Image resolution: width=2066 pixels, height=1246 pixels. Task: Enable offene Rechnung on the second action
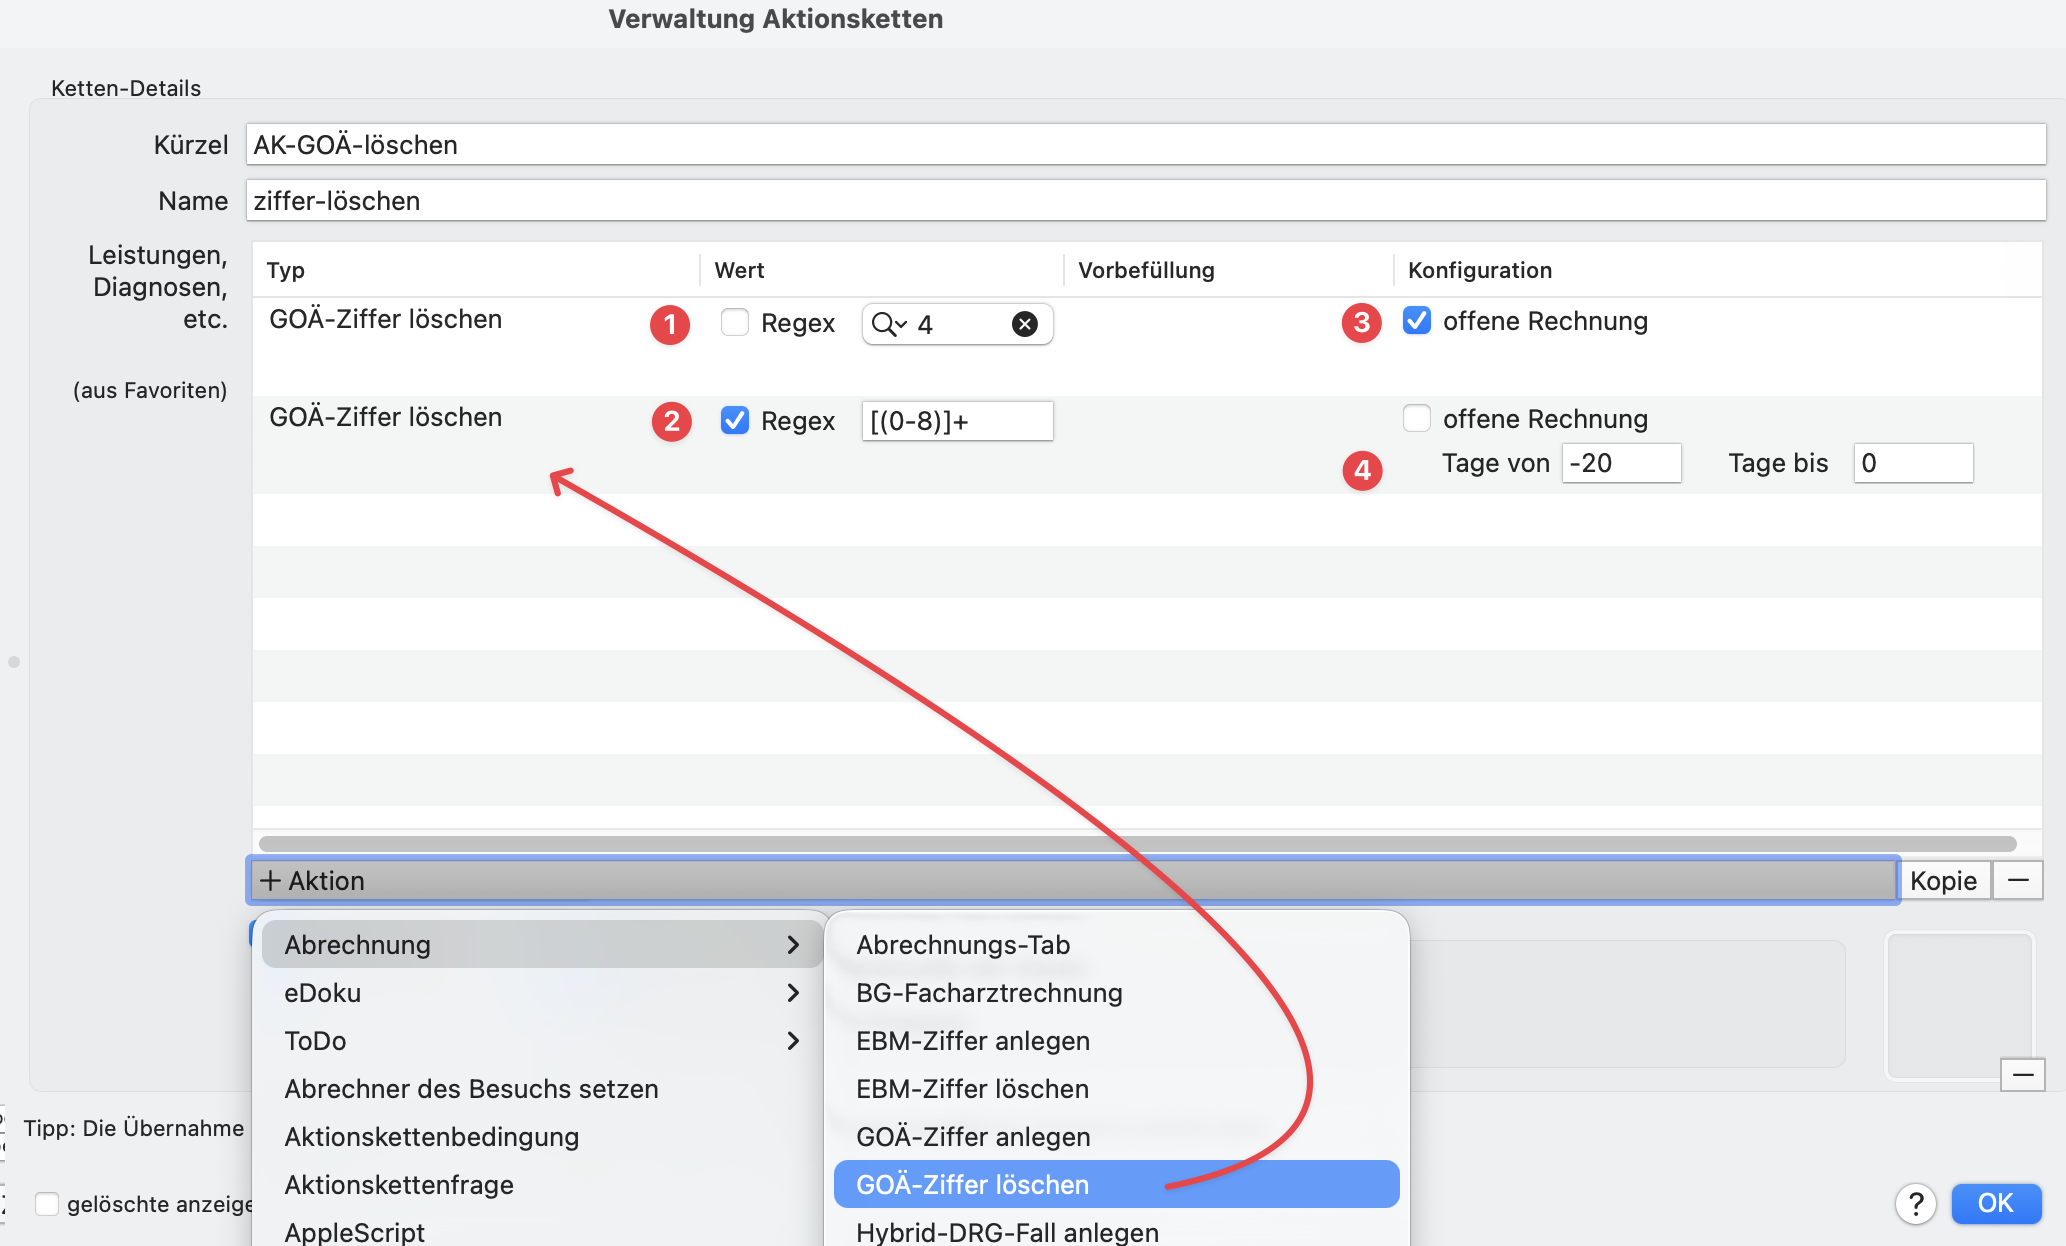pos(1417,418)
